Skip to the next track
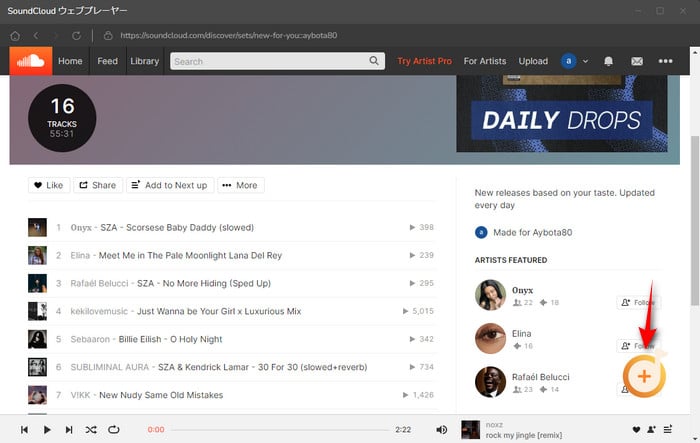 69,430
